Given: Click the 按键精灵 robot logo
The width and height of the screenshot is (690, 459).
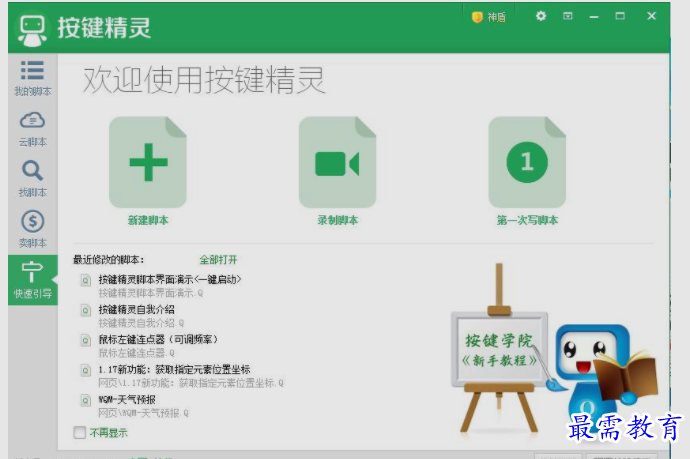Looking at the screenshot, I should point(33,30).
